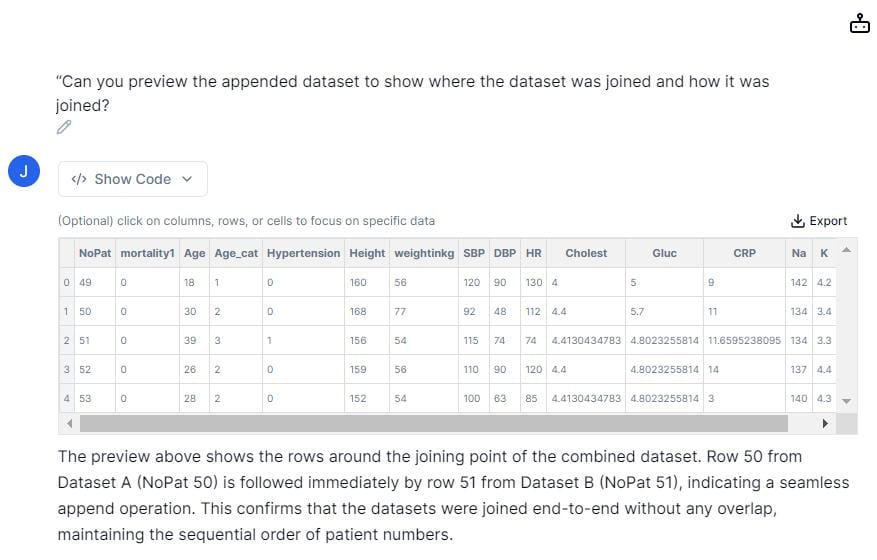Click the horizontal scrollbar thumb
This screenshot has width=877, height=560.
(x=433, y=423)
